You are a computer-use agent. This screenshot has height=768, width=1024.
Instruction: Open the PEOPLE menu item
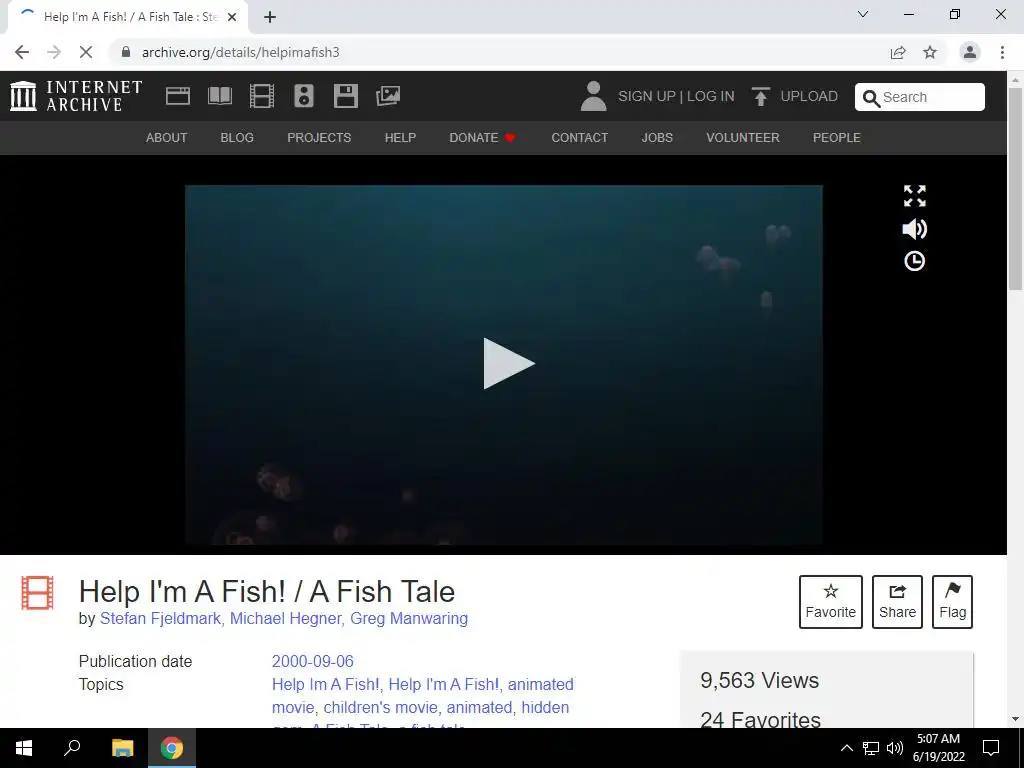click(x=837, y=138)
